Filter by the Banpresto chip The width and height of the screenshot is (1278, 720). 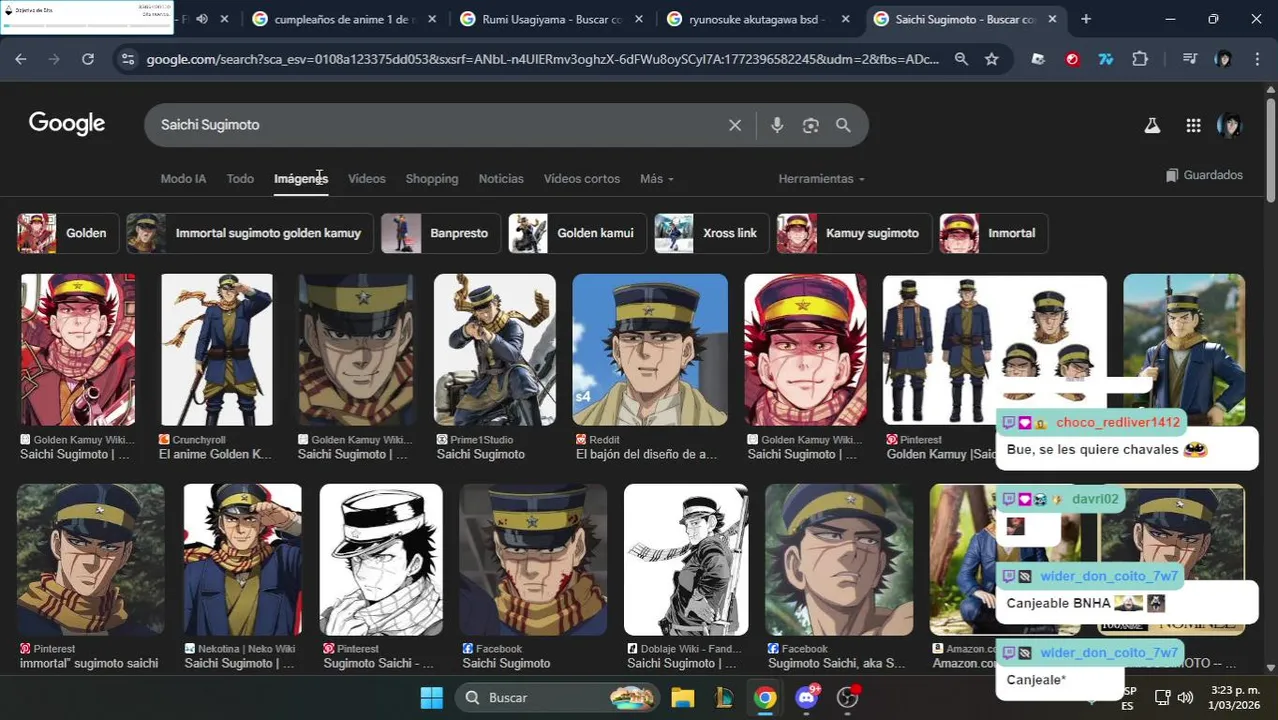(x=441, y=233)
